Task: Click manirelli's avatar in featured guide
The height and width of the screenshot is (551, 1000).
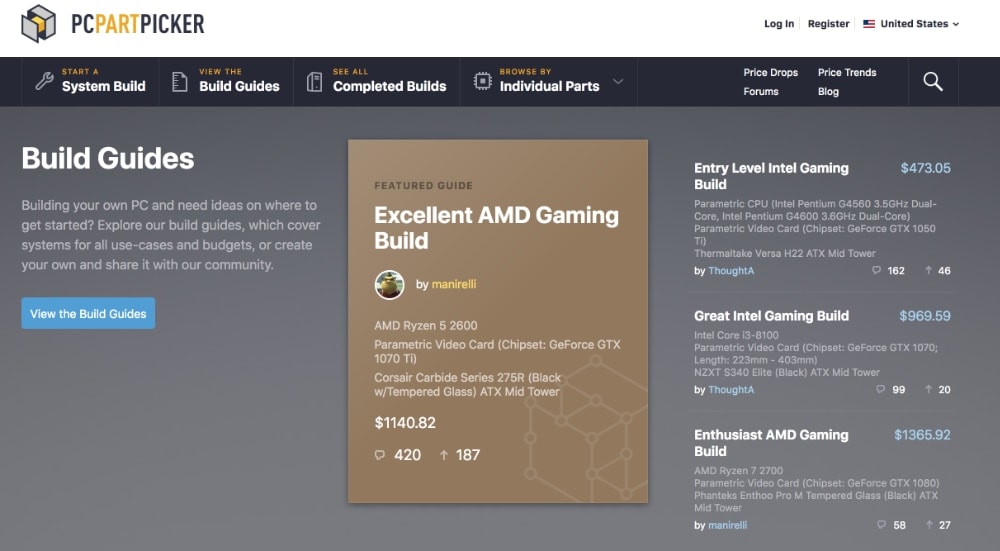Action: [389, 284]
